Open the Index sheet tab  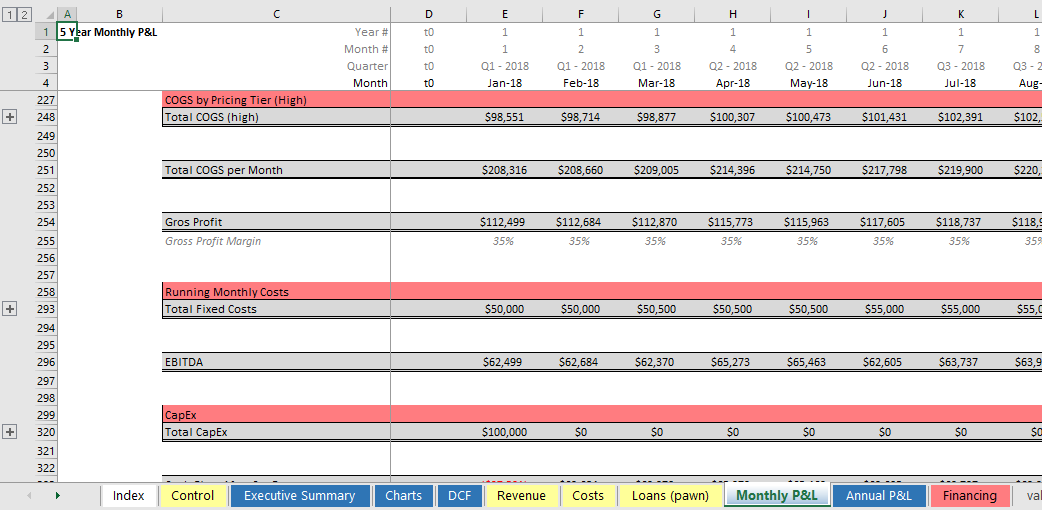(x=128, y=496)
